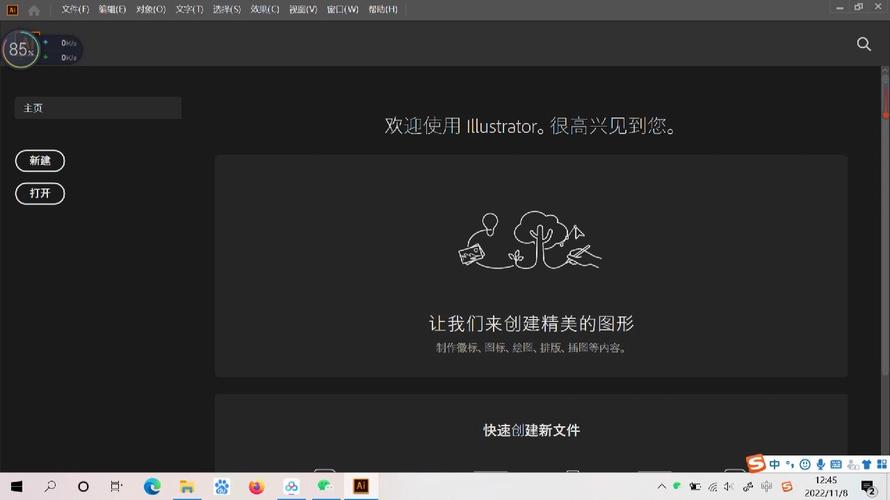Click the Sogou input method S icon
The height and width of the screenshot is (500, 890).
pyautogui.click(x=756, y=464)
